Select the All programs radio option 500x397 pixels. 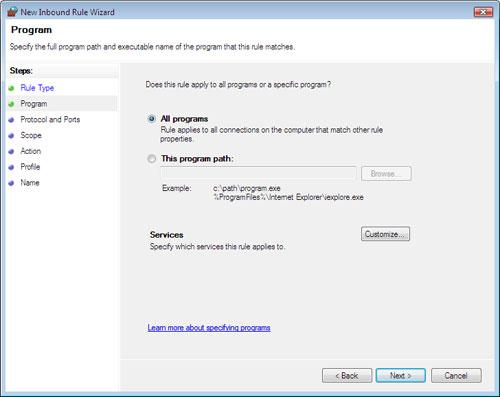[152, 119]
